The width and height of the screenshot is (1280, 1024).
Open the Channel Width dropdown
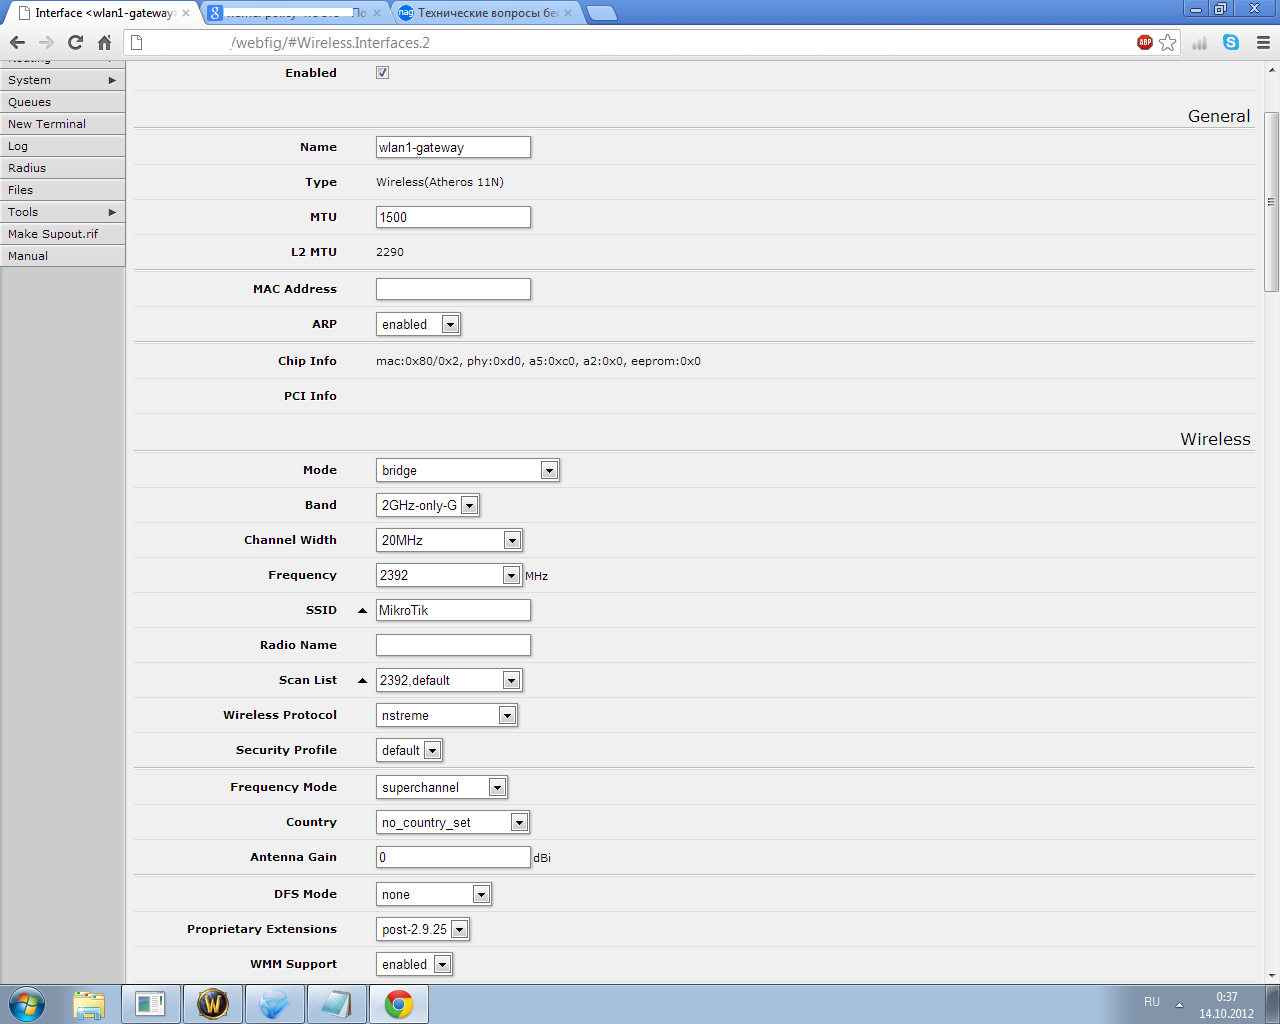tap(449, 540)
